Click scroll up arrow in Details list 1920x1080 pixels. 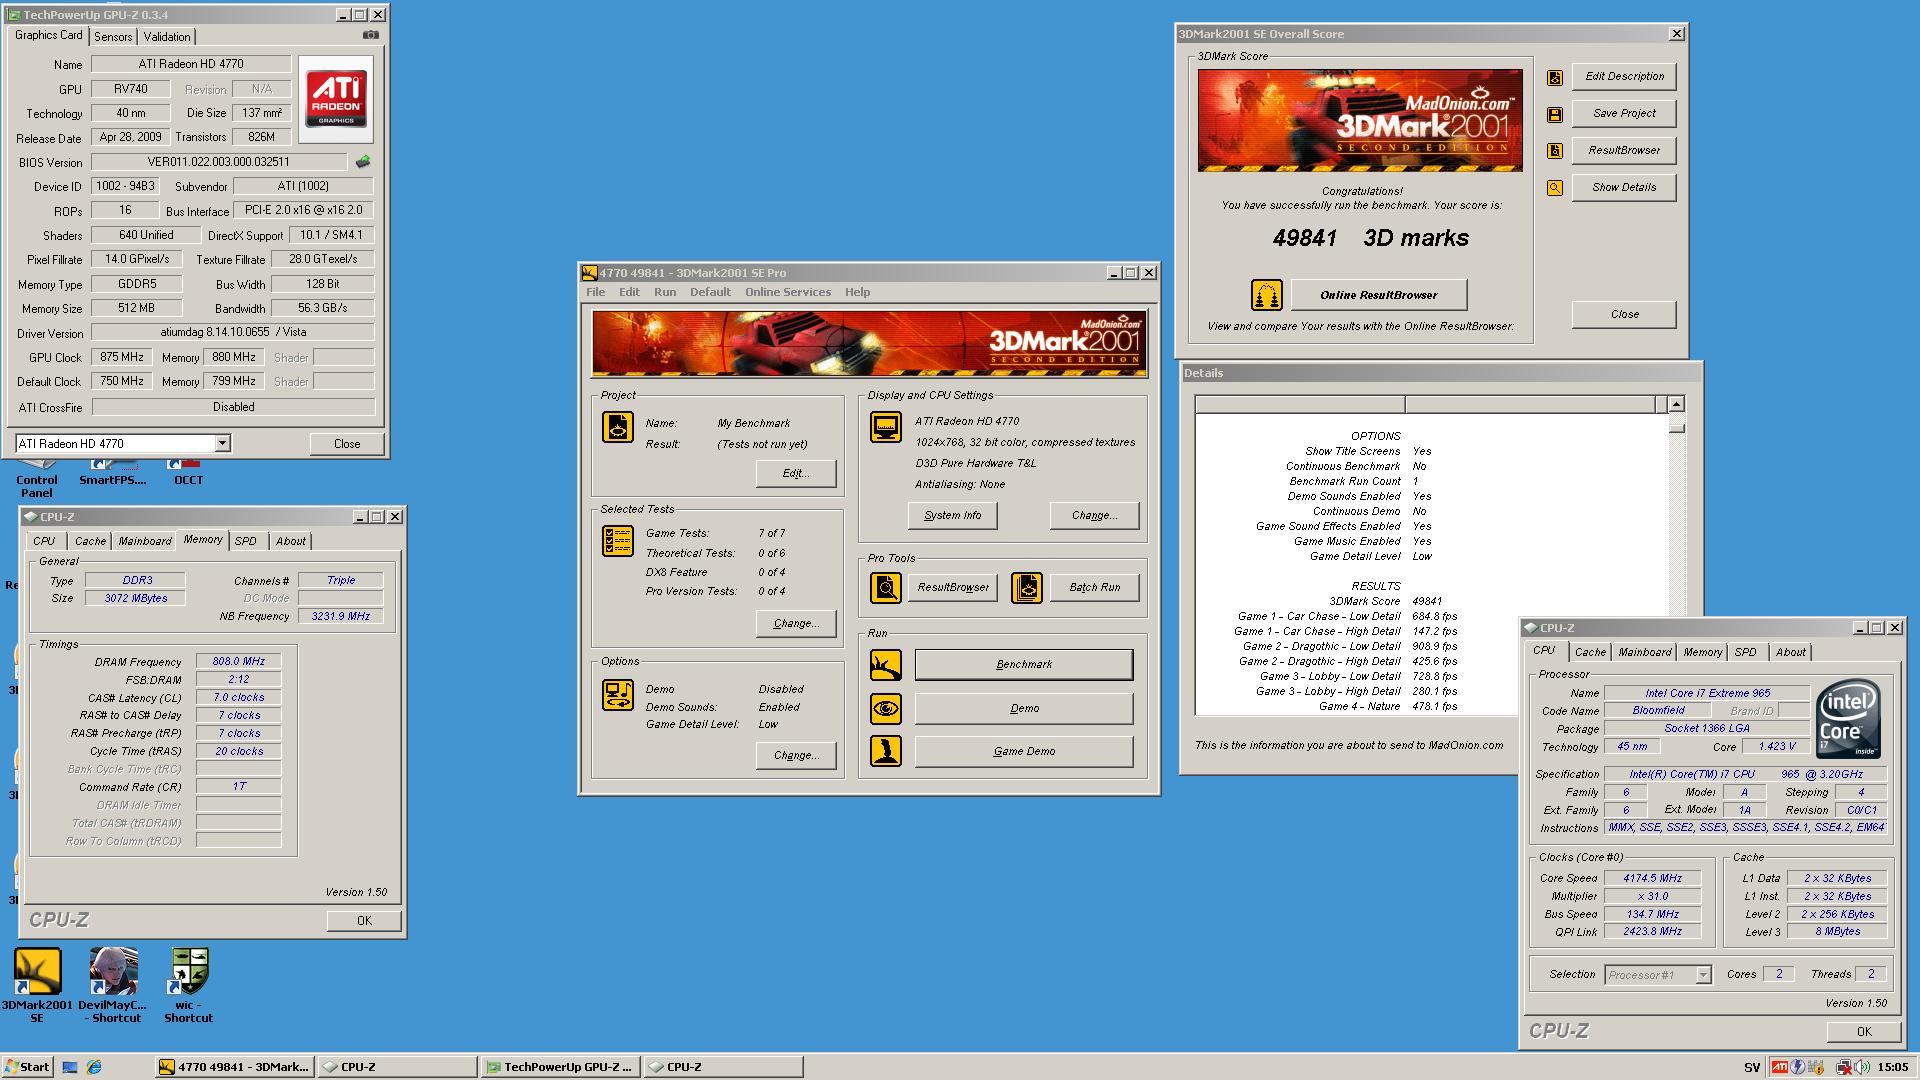(1677, 405)
